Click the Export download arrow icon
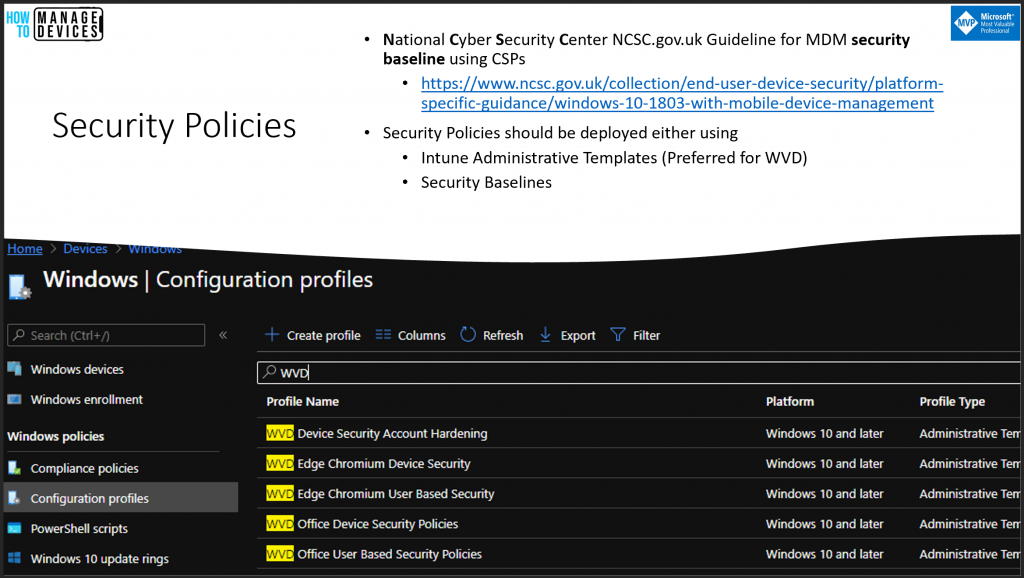Viewport: 1024px width, 578px height. pyautogui.click(x=545, y=335)
